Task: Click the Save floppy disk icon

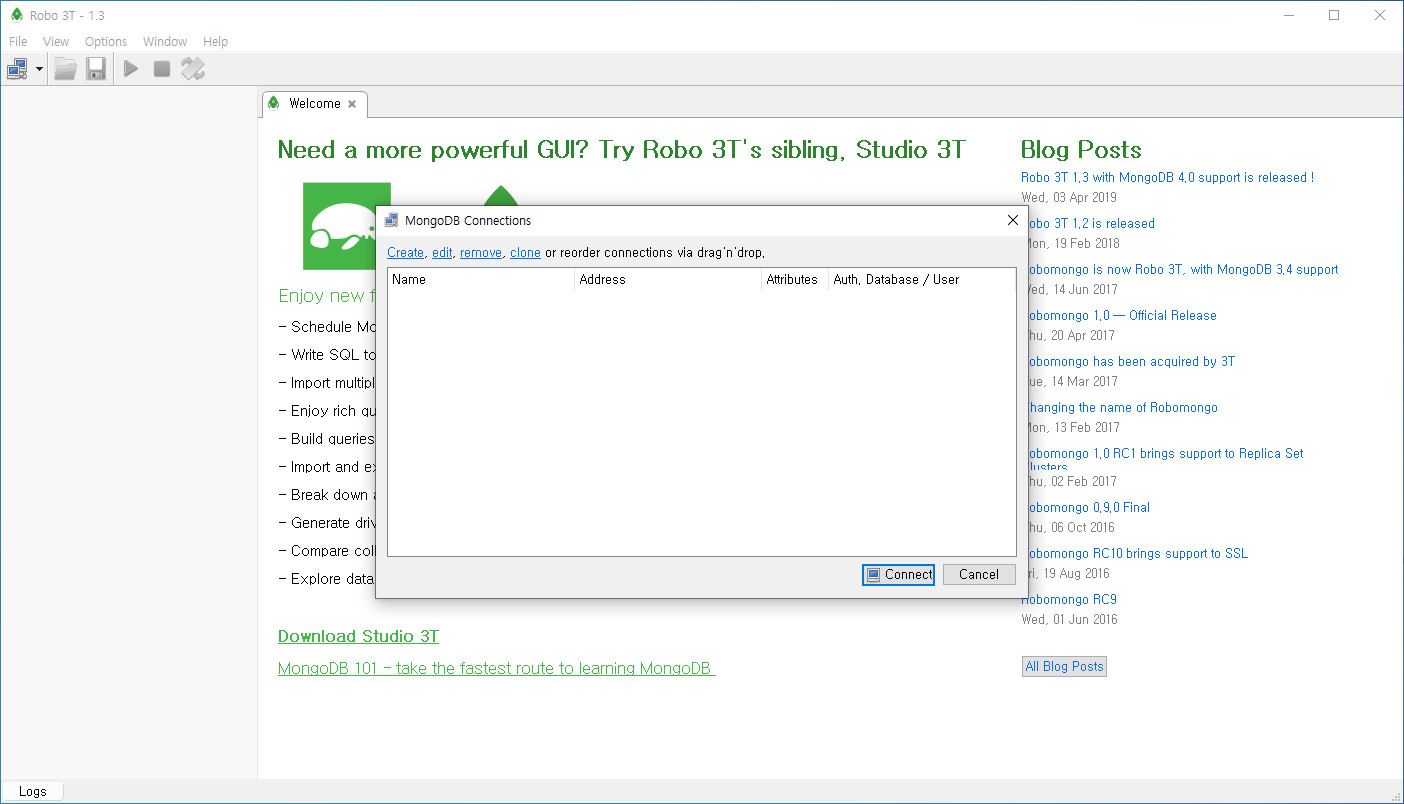Action: pos(96,69)
